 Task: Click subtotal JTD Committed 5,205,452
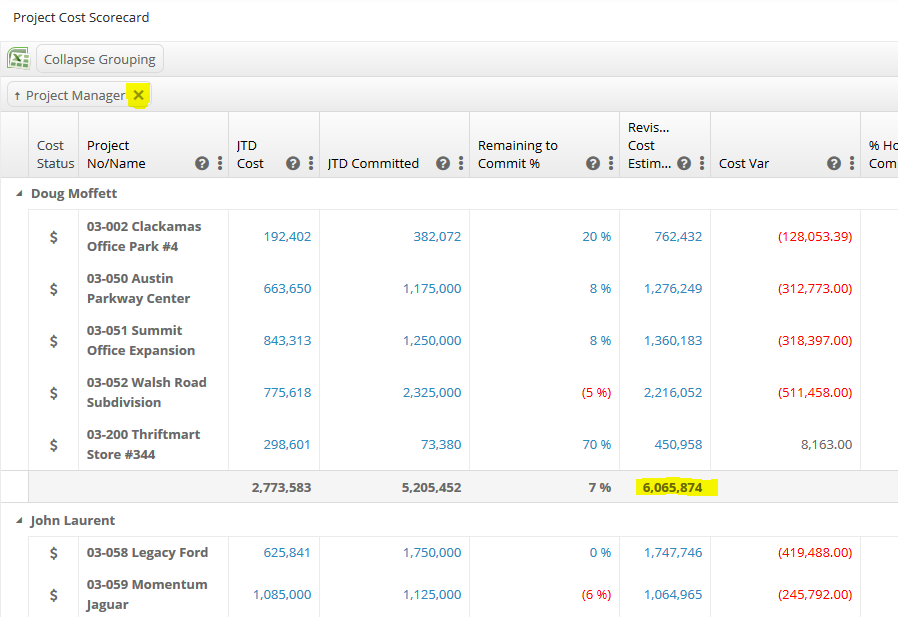[431, 488]
